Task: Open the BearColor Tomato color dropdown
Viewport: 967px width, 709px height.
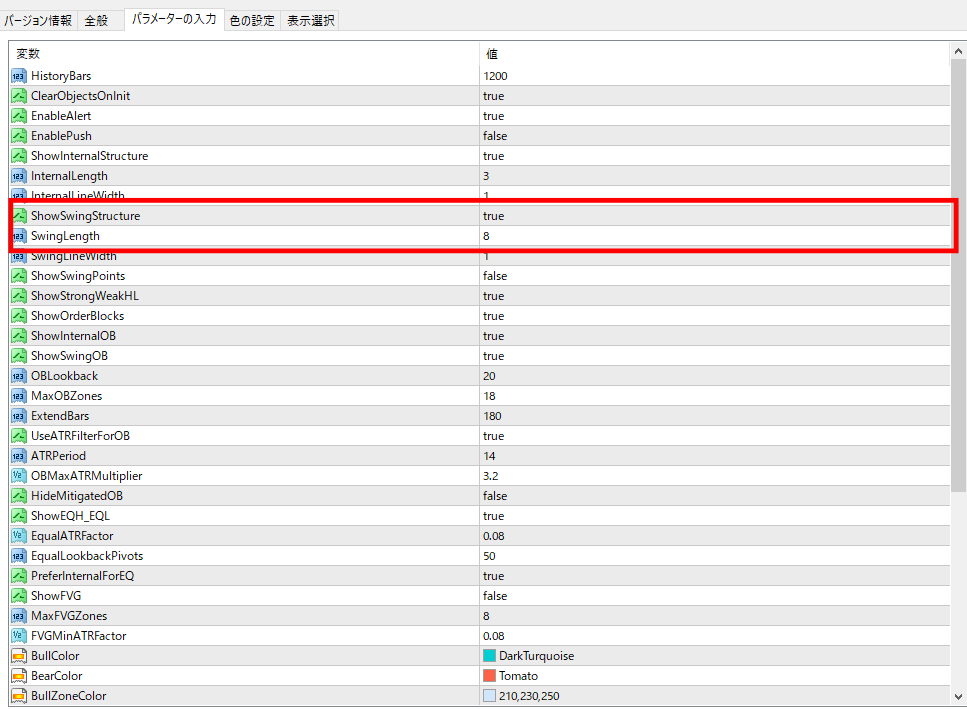Action: tap(518, 676)
